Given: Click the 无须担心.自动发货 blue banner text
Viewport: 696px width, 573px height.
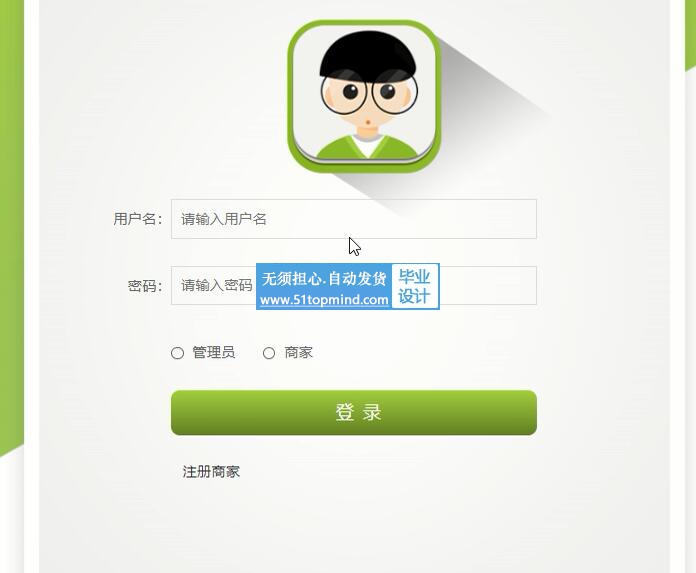Looking at the screenshot, I should (324, 279).
